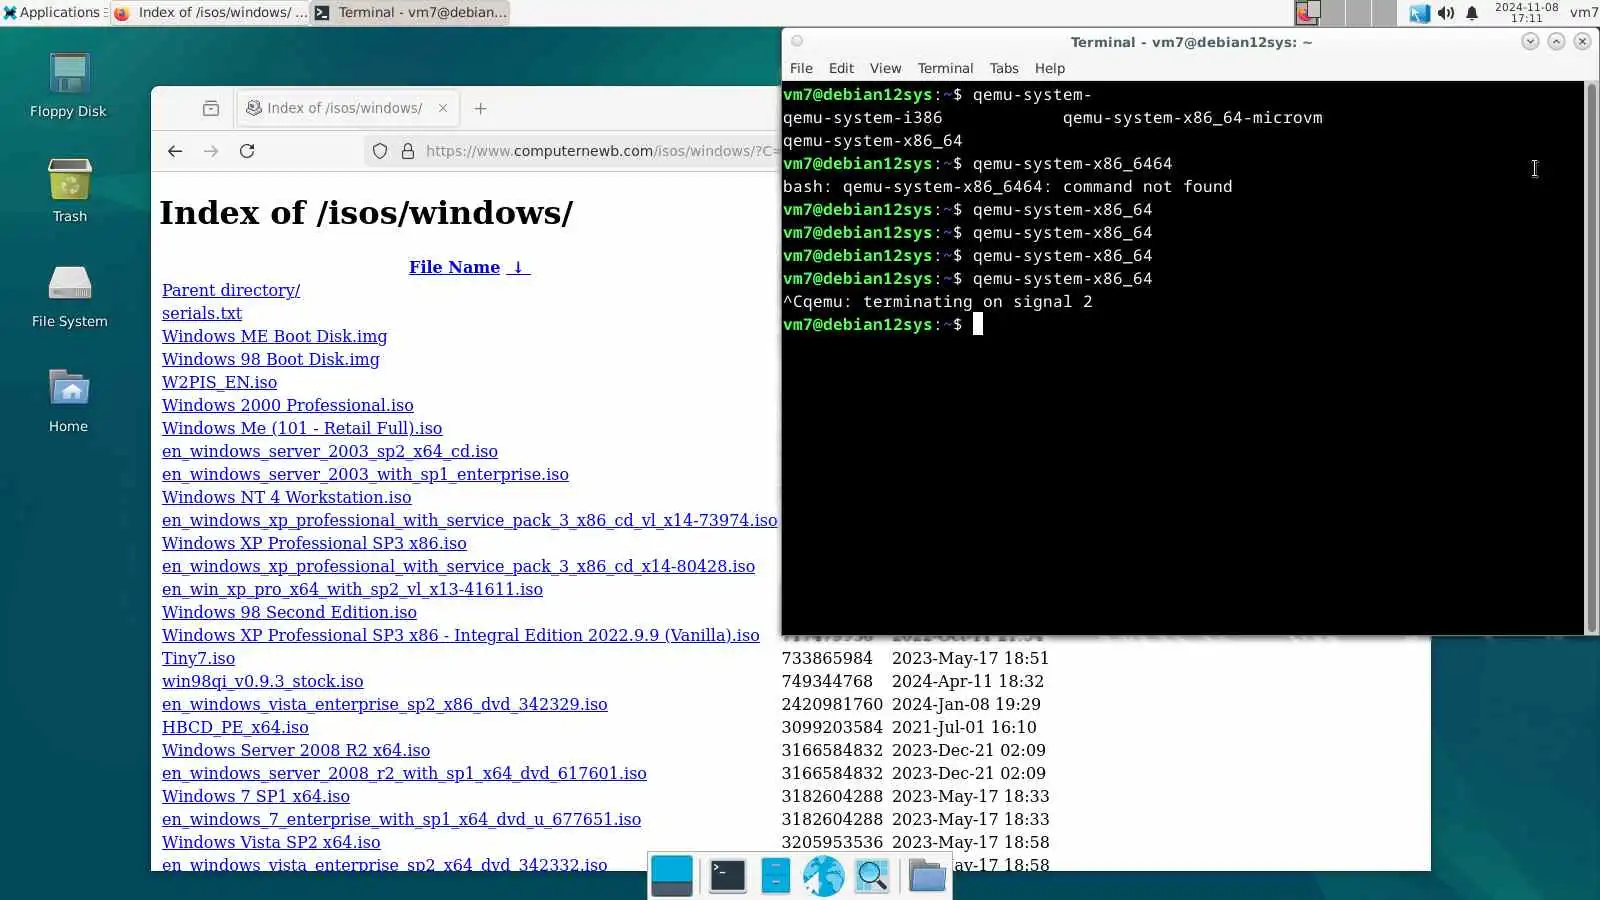Download en_windows_server_2003_sp2_x64_cd.iso
Image resolution: width=1600 pixels, height=900 pixels.
pyautogui.click(x=330, y=451)
